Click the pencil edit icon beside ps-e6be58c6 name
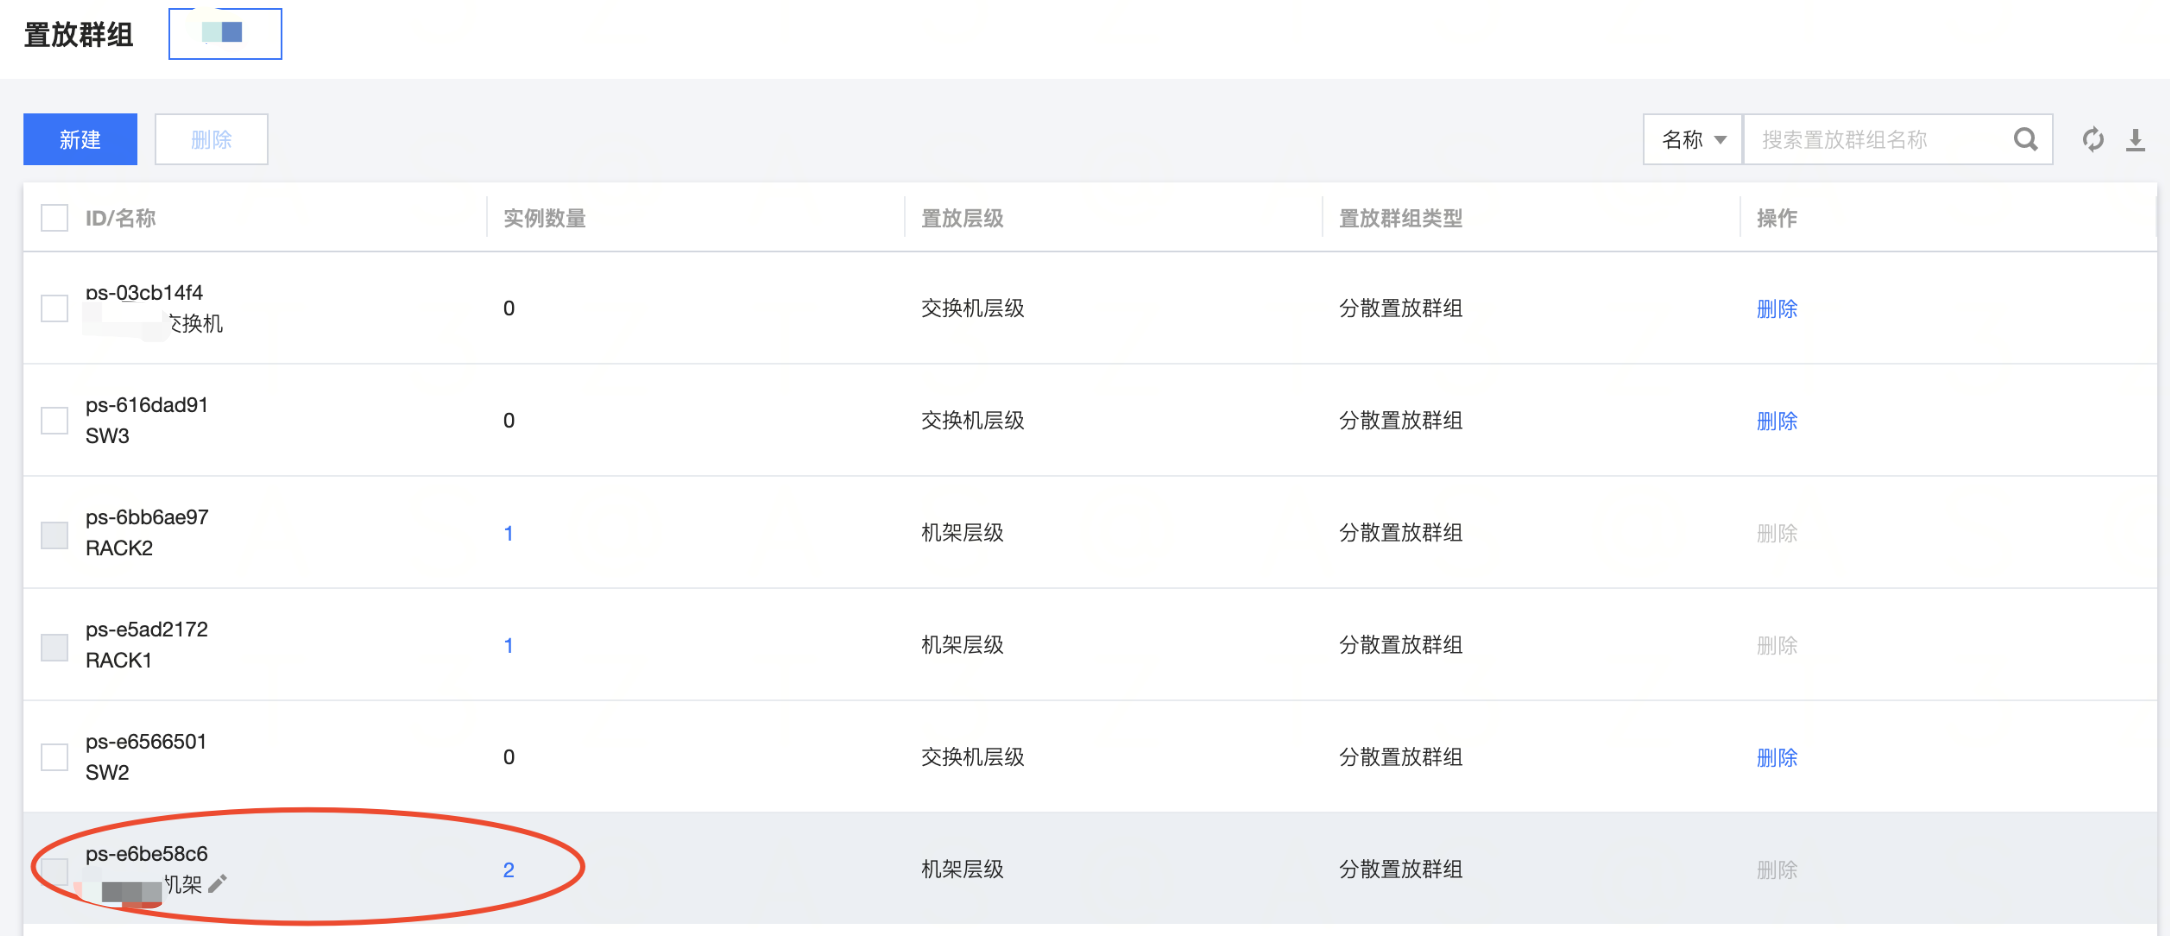The height and width of the screenshot is (936, 2170). 218,883
